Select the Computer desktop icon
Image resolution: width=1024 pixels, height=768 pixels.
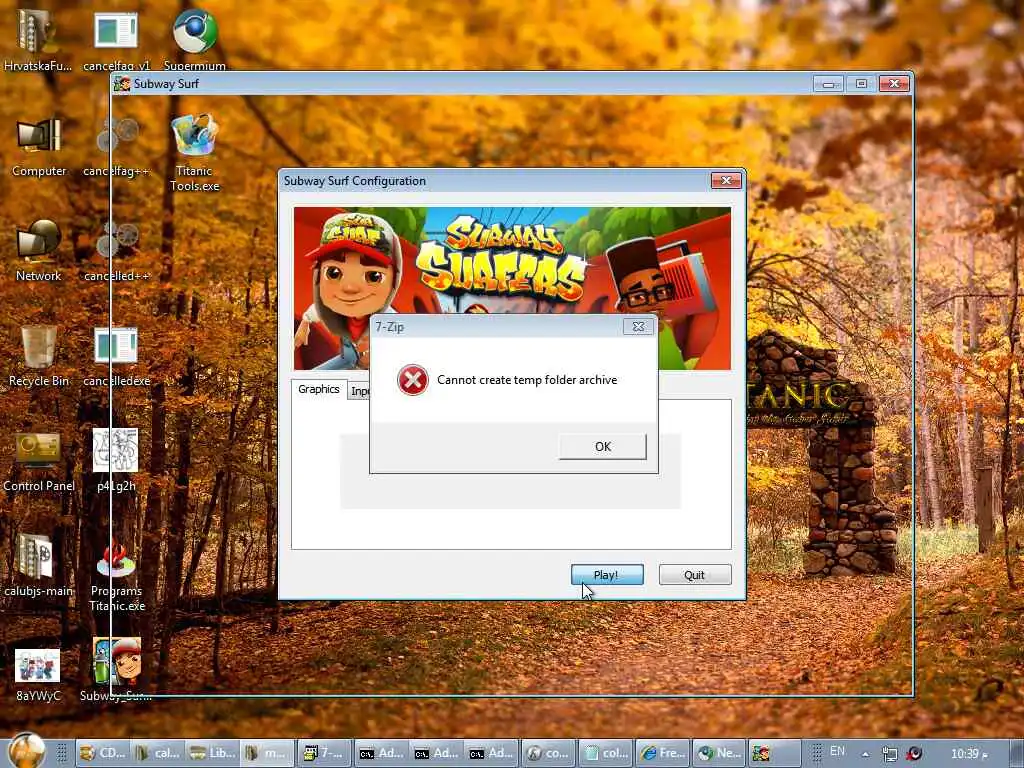pos(39,147)
